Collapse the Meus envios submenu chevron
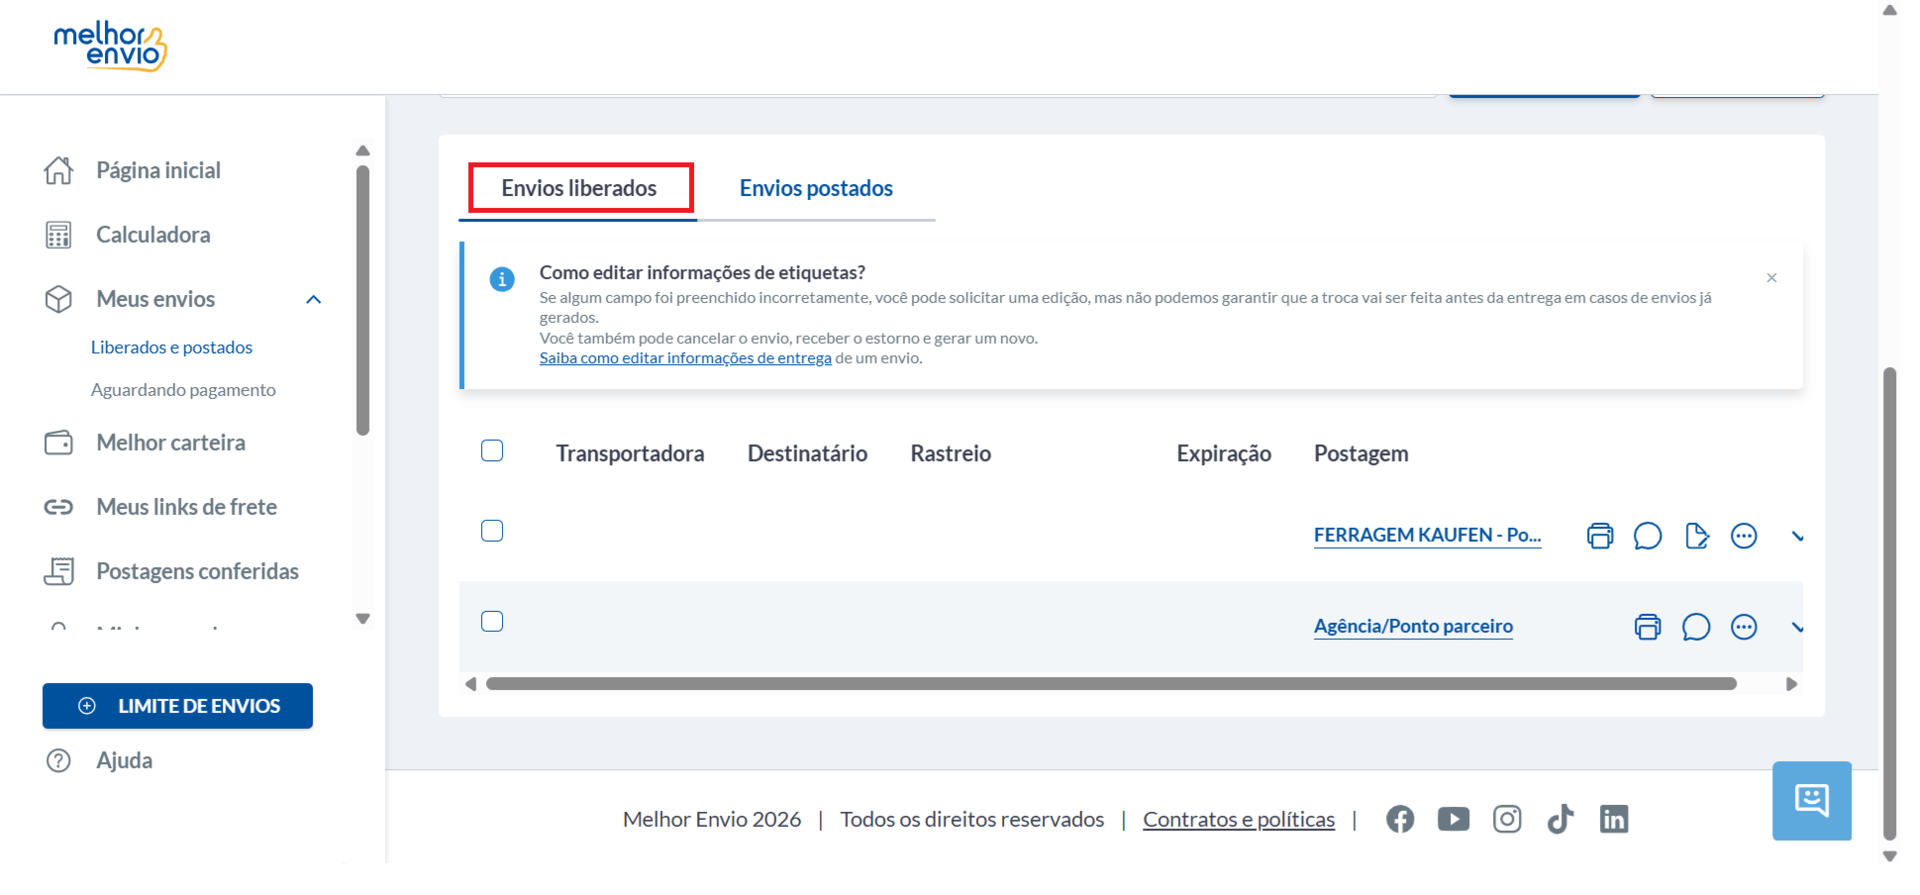 pyautogui.click(x=313, y=300)
